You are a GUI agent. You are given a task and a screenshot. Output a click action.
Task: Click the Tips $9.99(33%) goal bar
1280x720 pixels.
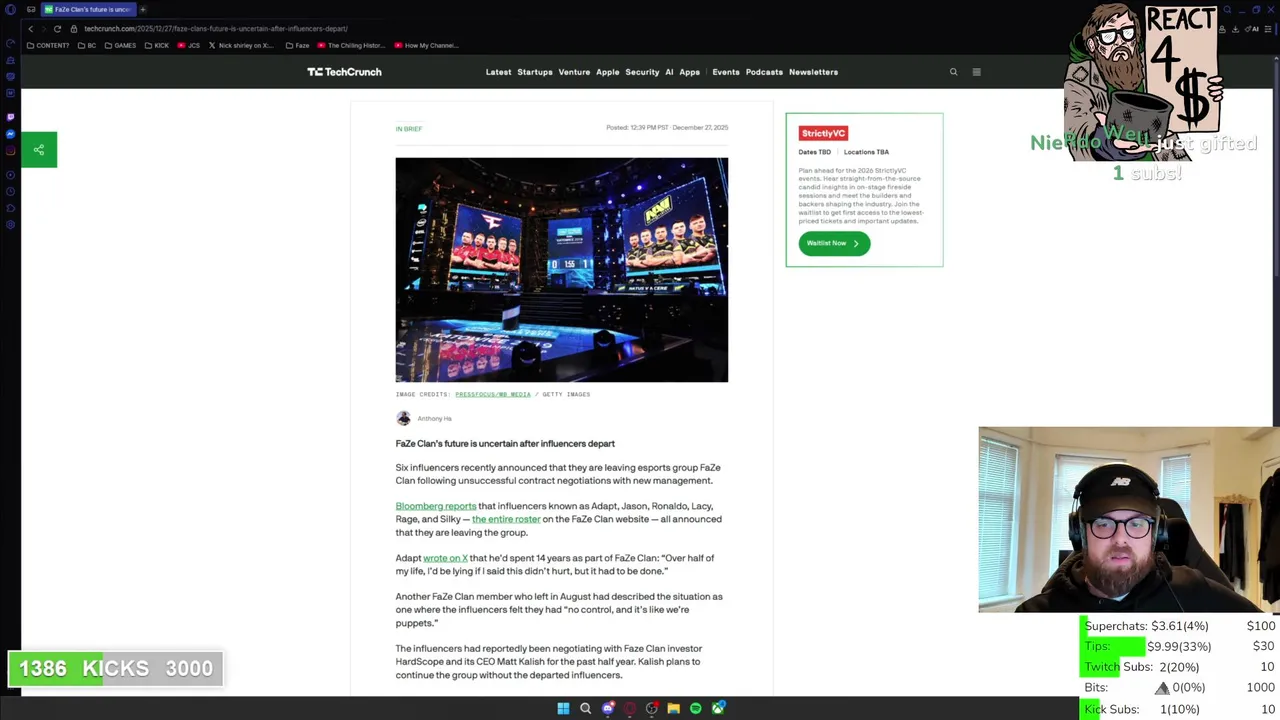coord(1179,646)
